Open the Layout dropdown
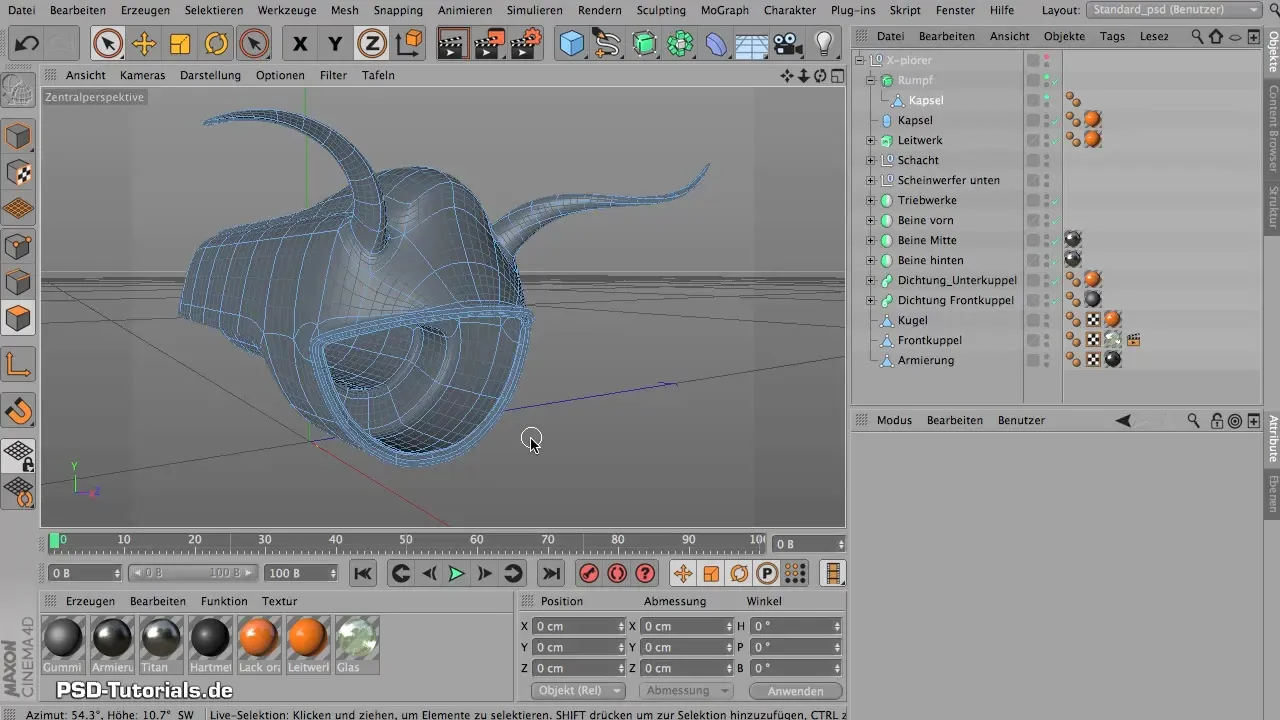This screenshot has width=1280, height=720. 1173,10
